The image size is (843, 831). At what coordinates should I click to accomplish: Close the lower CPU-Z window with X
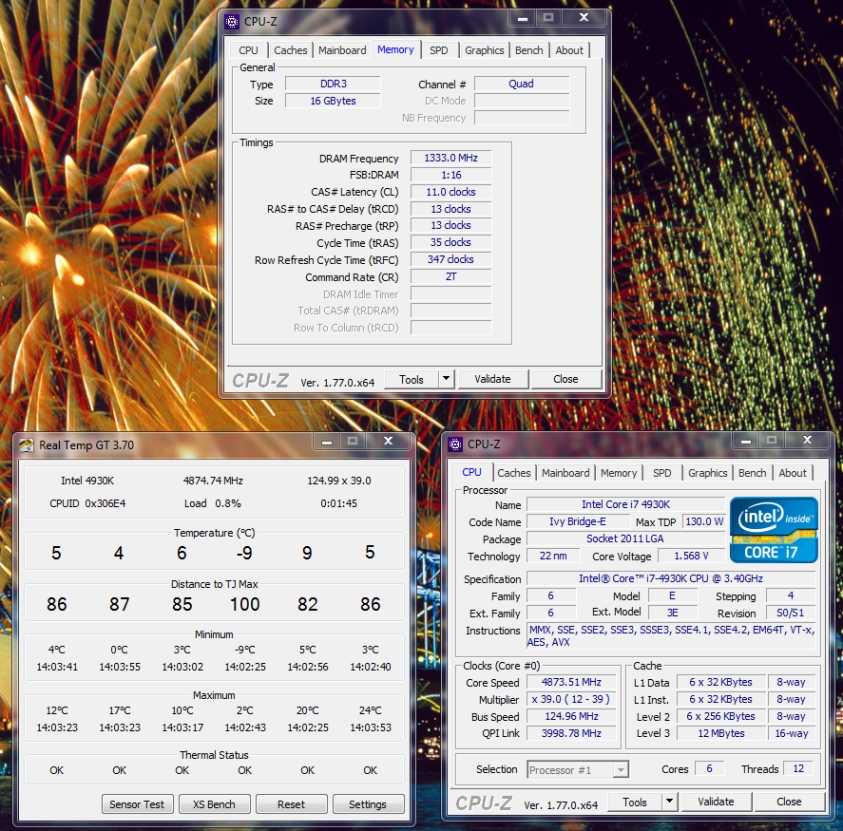coord(807,440)
